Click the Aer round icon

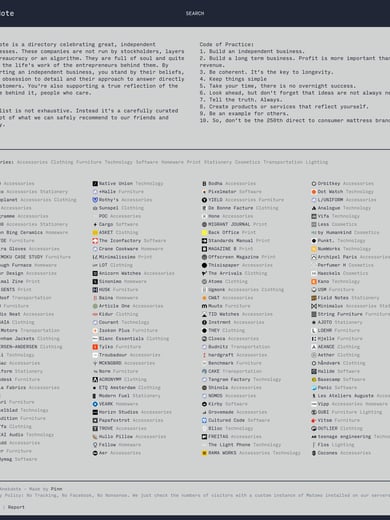click(x=95, y=453)
